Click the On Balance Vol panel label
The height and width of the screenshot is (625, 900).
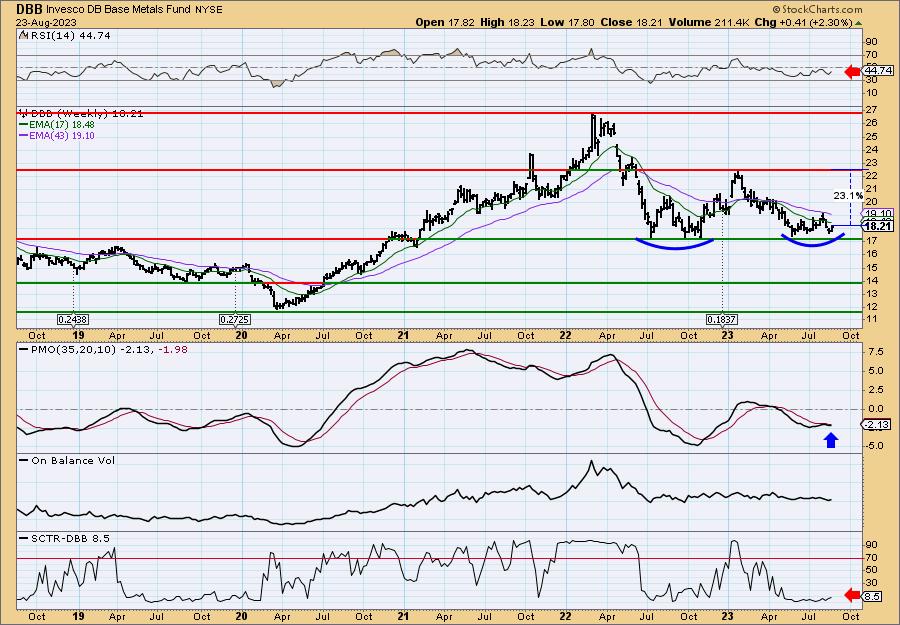[72, 460]
